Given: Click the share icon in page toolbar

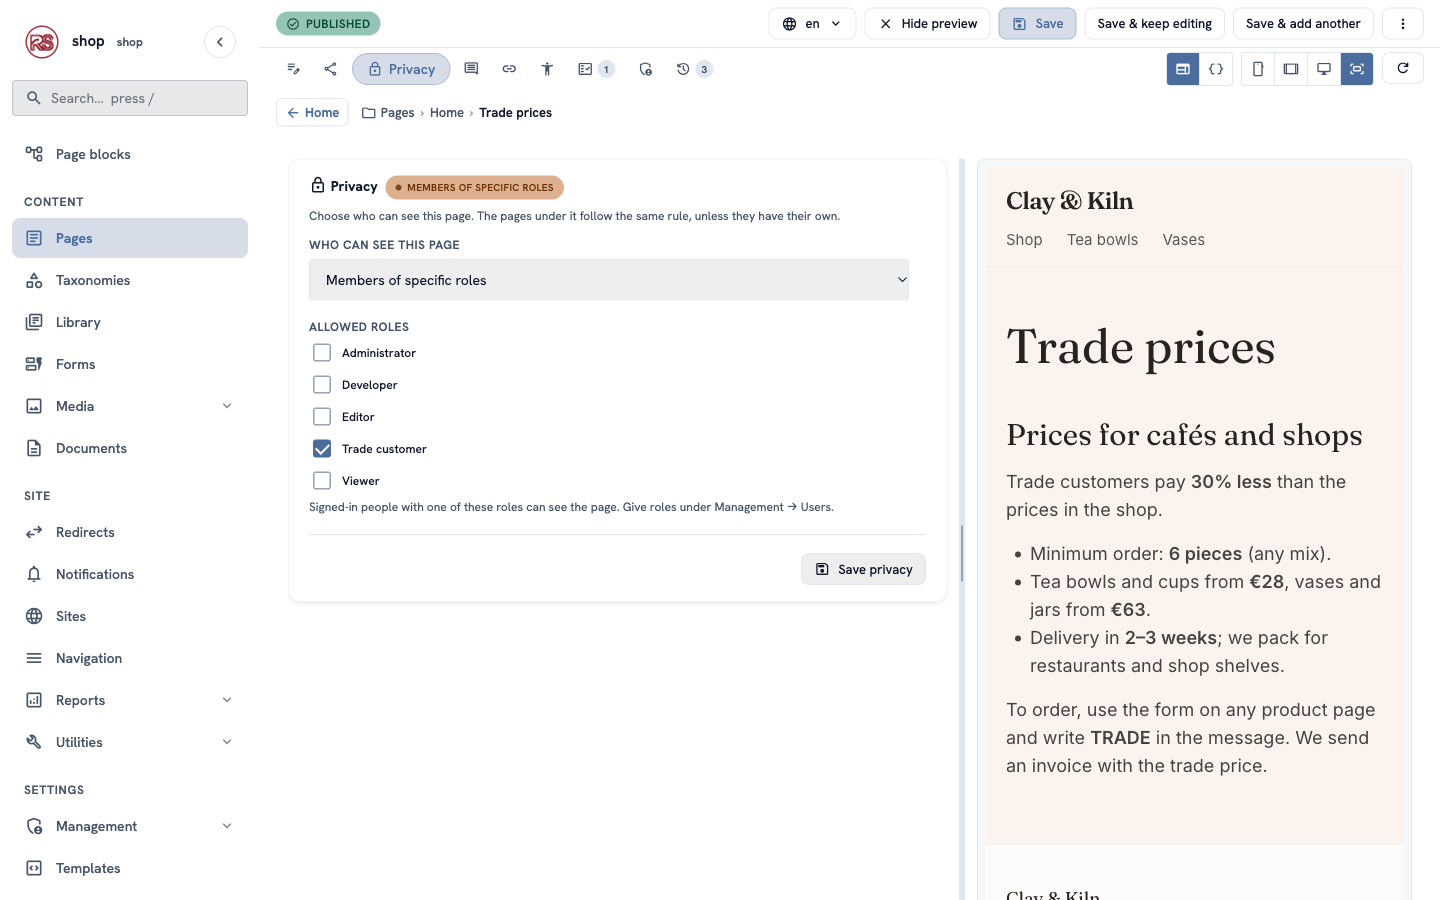Looking at the screenshot, I should tap(330, 69).
